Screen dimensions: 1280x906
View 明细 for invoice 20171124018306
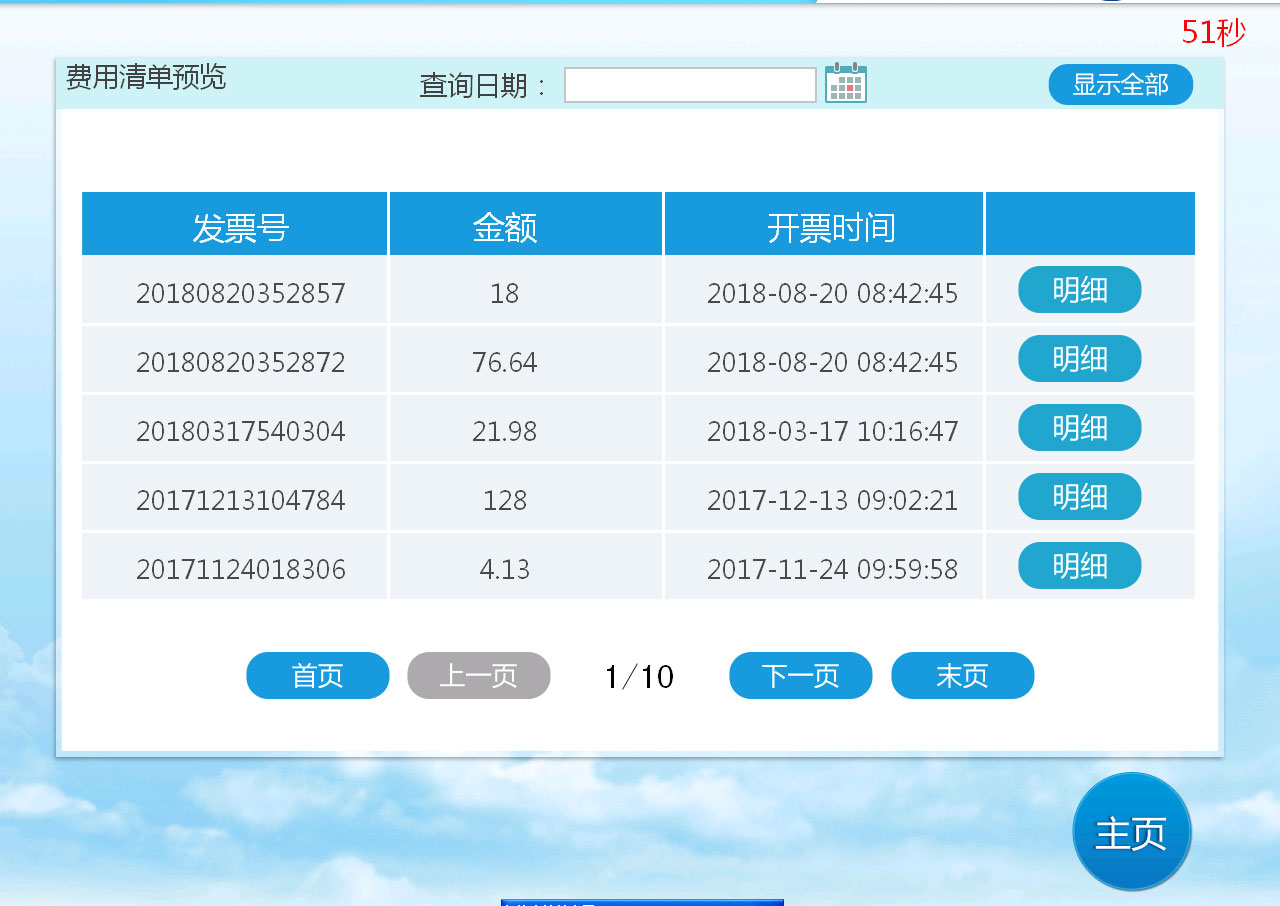(1079, 566)
